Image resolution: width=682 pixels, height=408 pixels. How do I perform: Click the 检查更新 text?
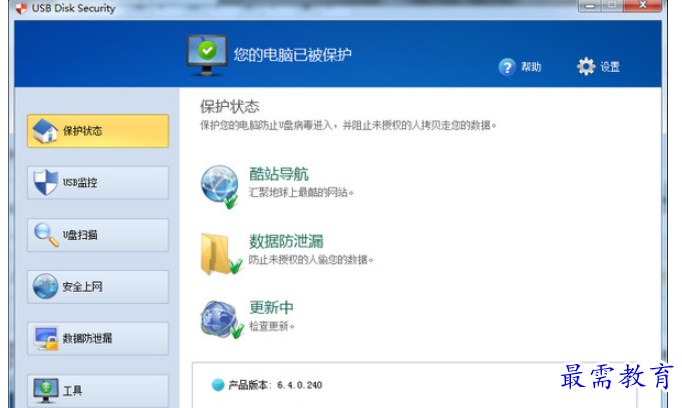click(x=271, y=326)
